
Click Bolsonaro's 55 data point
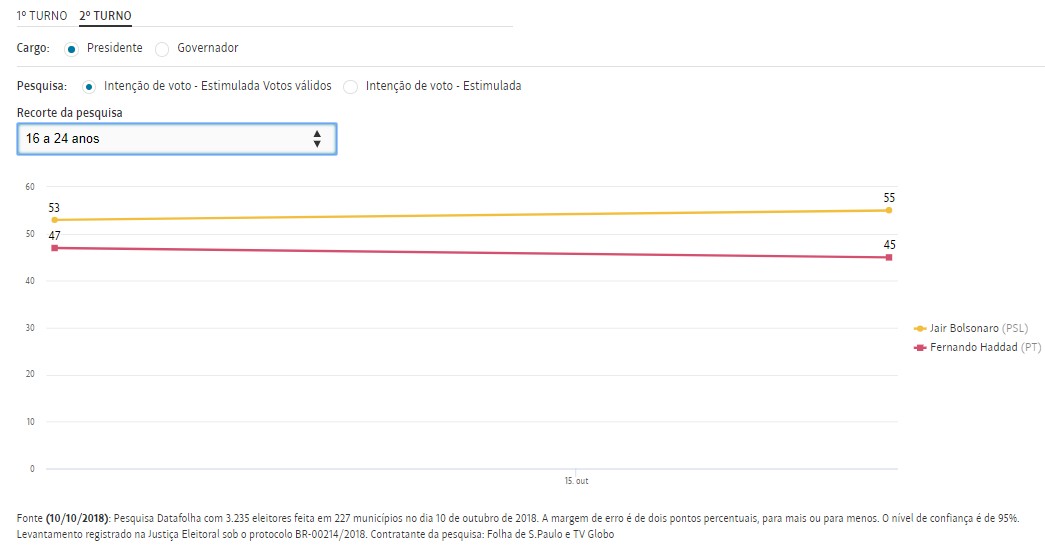pos(888,210)
